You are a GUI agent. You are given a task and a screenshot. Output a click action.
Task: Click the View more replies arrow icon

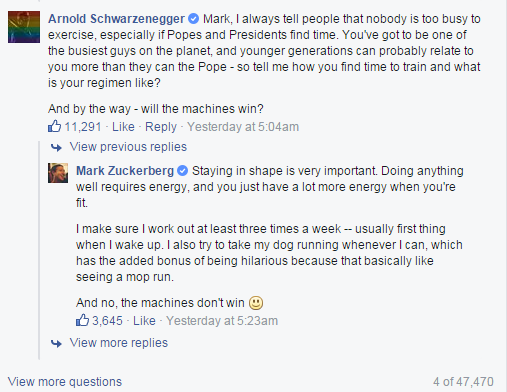tap(56, 343)
